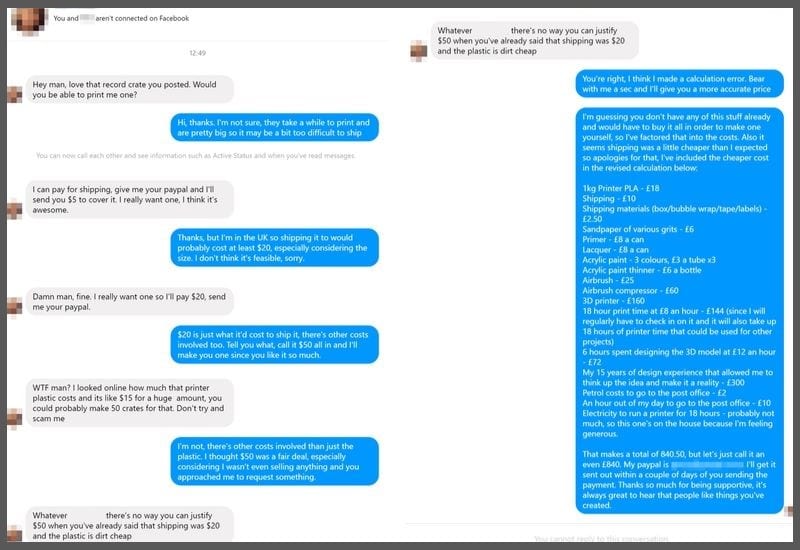Click the blurred PayPal address in the final message
800x550 pixels.
pyautogui.click(x=707, y=465)
